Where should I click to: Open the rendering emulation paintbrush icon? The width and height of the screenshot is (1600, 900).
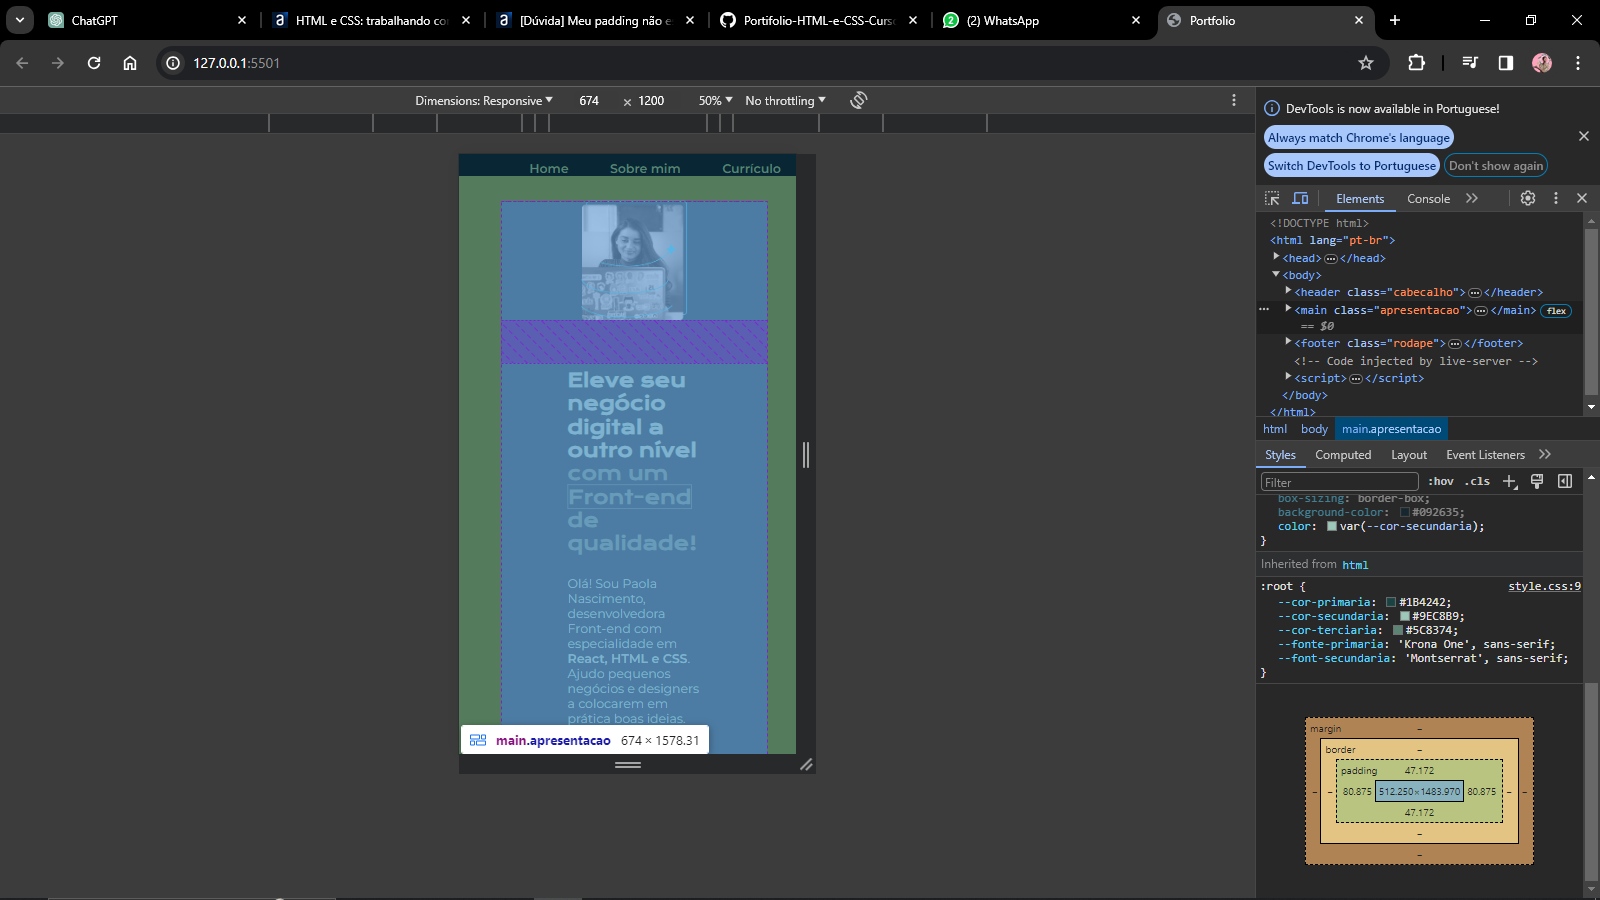tap(1537, 481)
